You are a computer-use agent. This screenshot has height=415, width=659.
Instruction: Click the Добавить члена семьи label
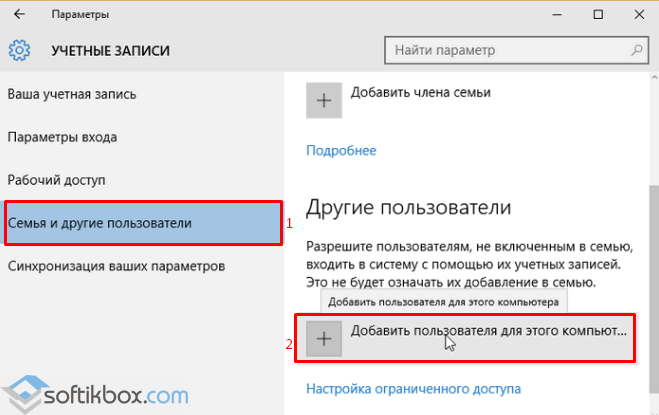[420, 92]
